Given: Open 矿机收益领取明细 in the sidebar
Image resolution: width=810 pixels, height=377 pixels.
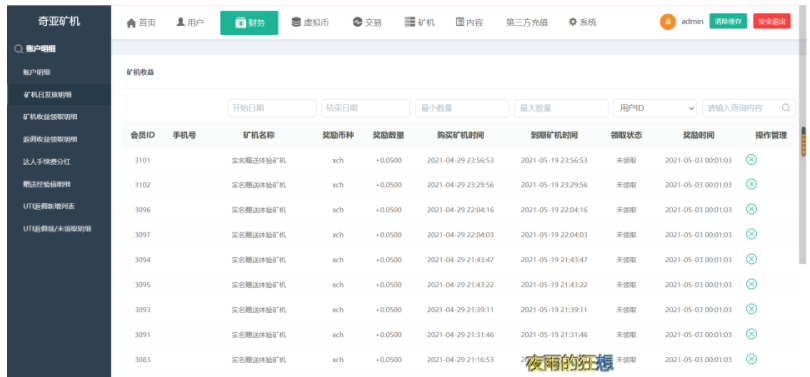Looking at the screenshot, I should (x=50, y=117).
